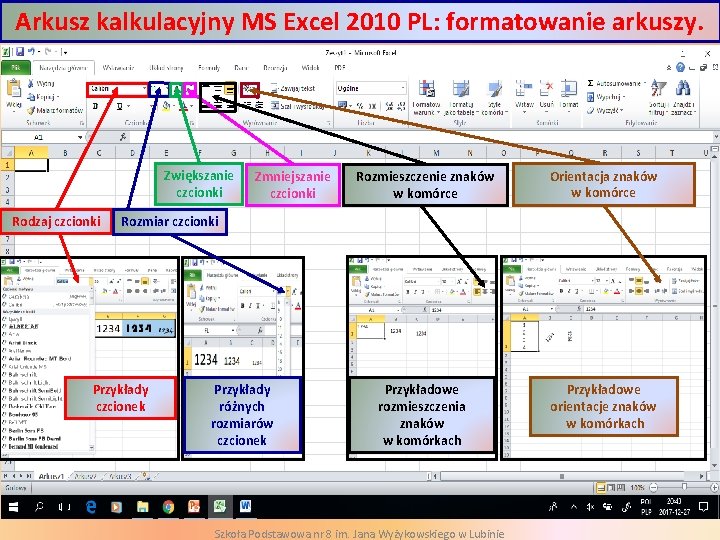Click Sortuj i filtruj icon
Image resolution: width=720 pixels, height=540 pixels.
pyautogui.click(x=658, y=89)
